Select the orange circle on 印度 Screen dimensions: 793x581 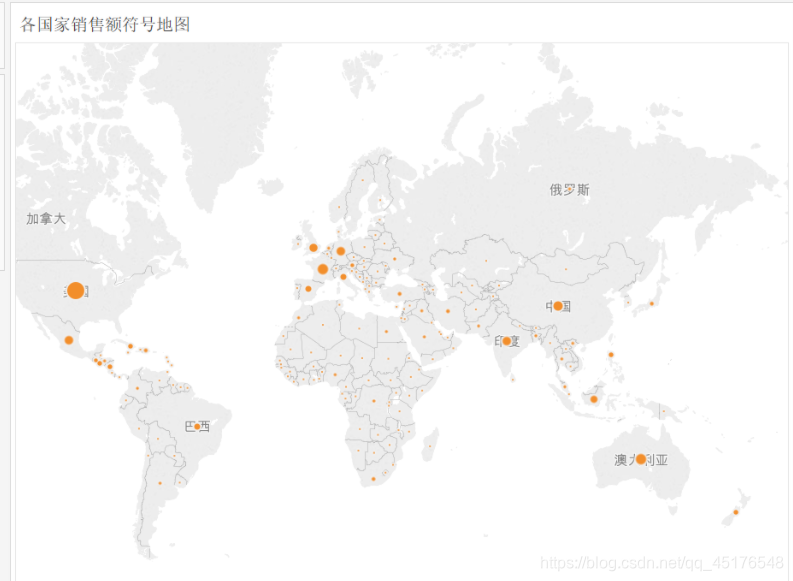507,341
